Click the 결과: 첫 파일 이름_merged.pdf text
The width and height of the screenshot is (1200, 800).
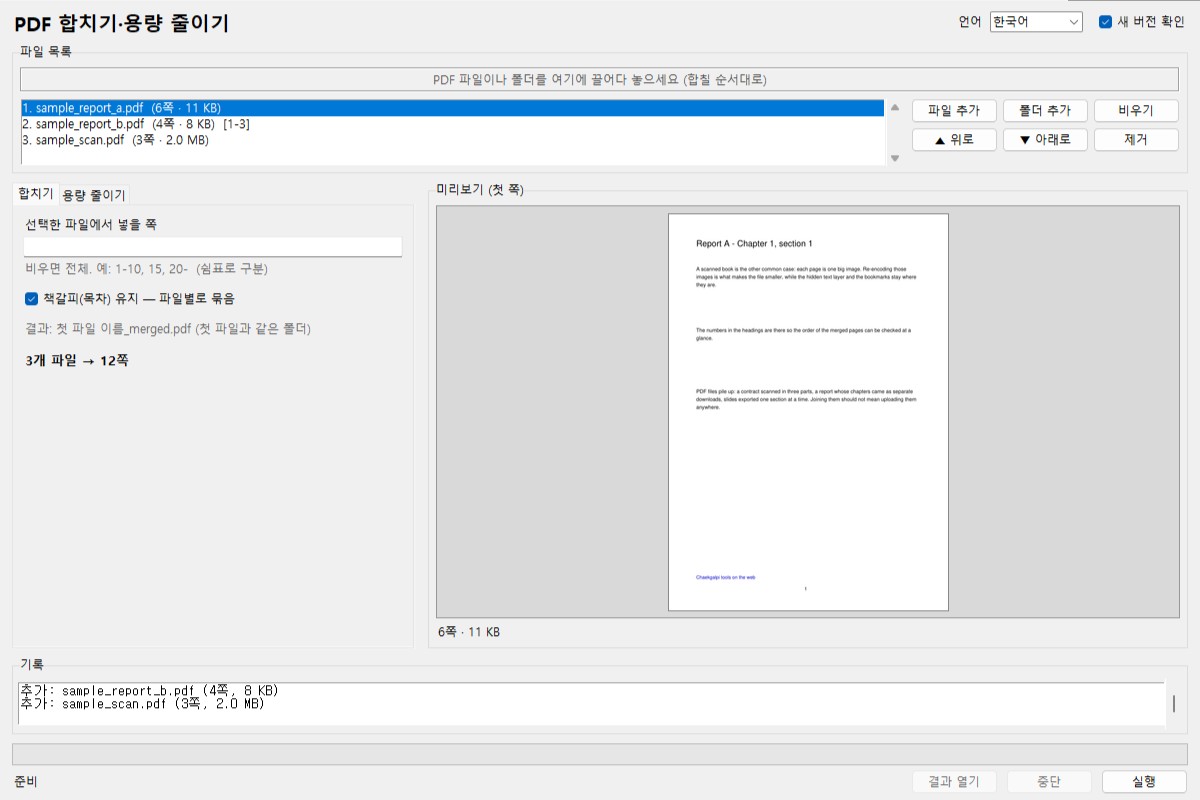point(168,329)
